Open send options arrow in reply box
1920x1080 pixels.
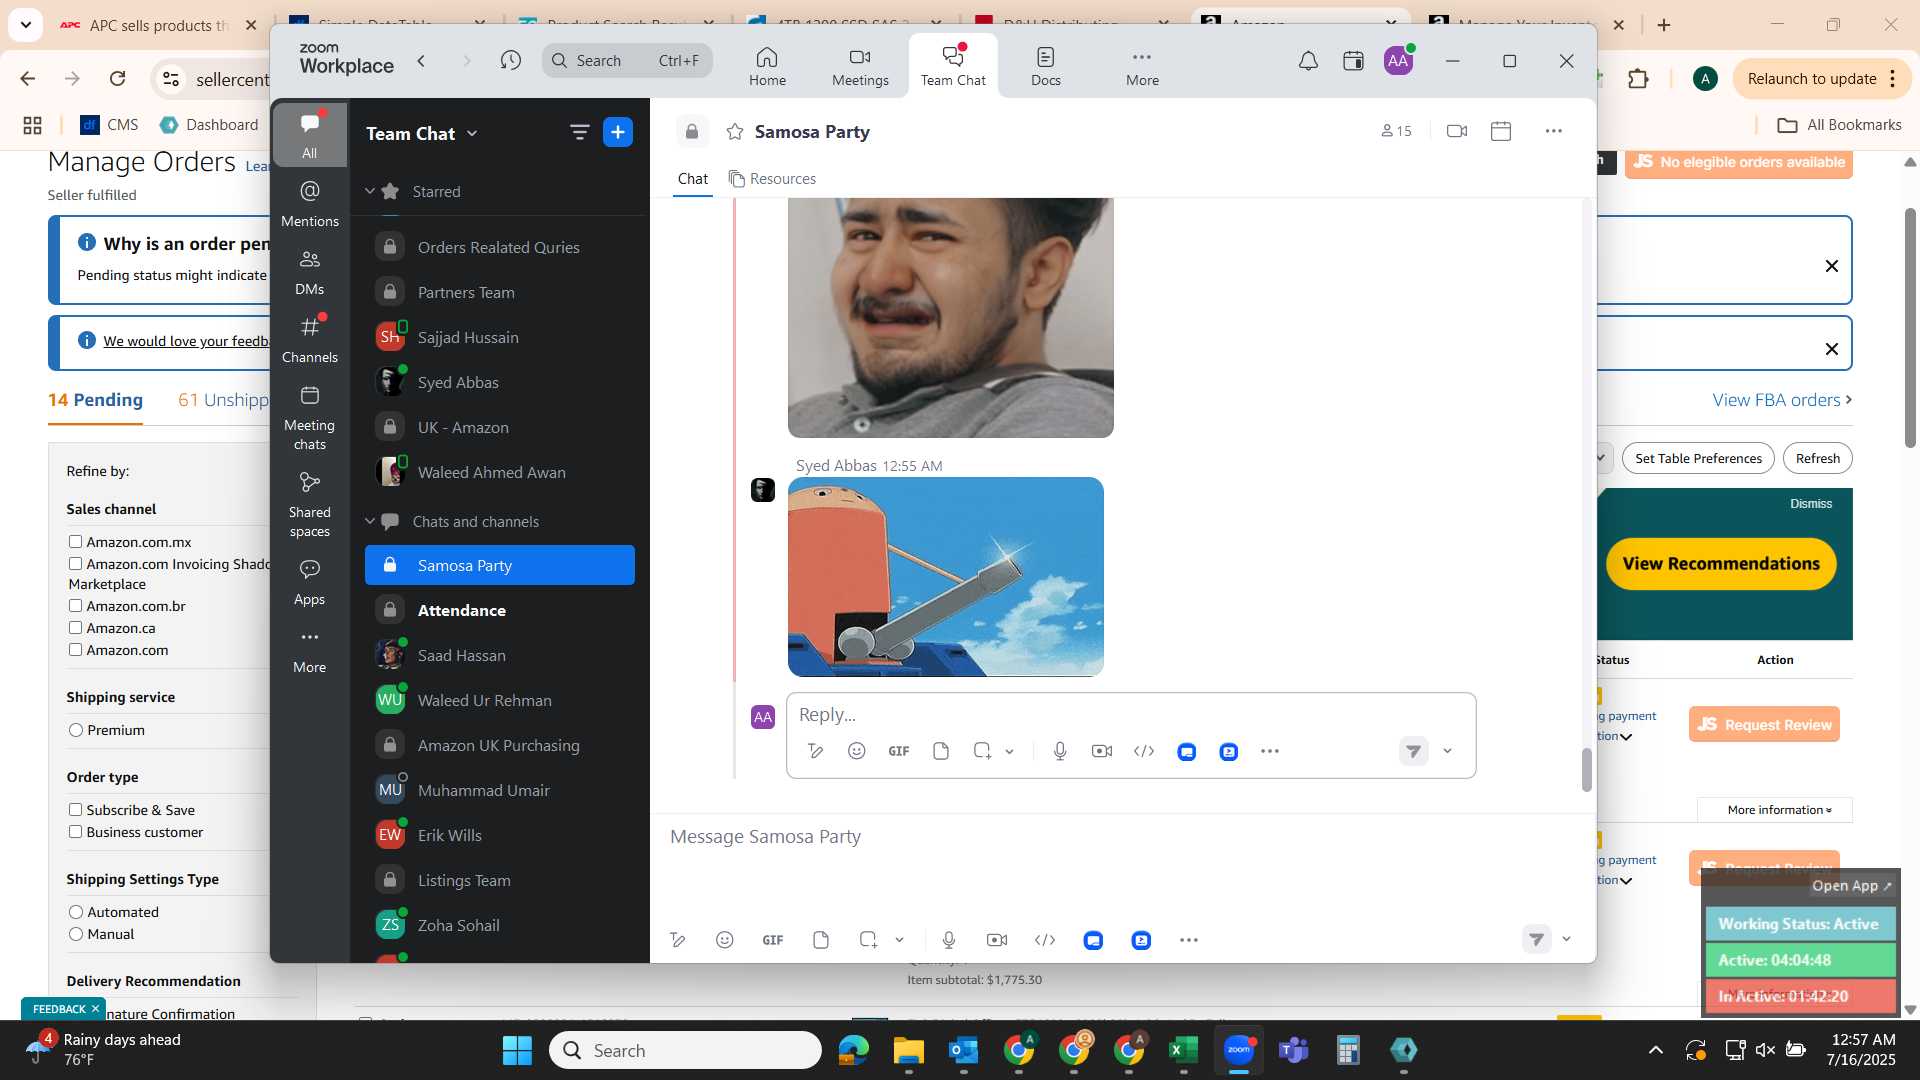[x=1447, y=751]
